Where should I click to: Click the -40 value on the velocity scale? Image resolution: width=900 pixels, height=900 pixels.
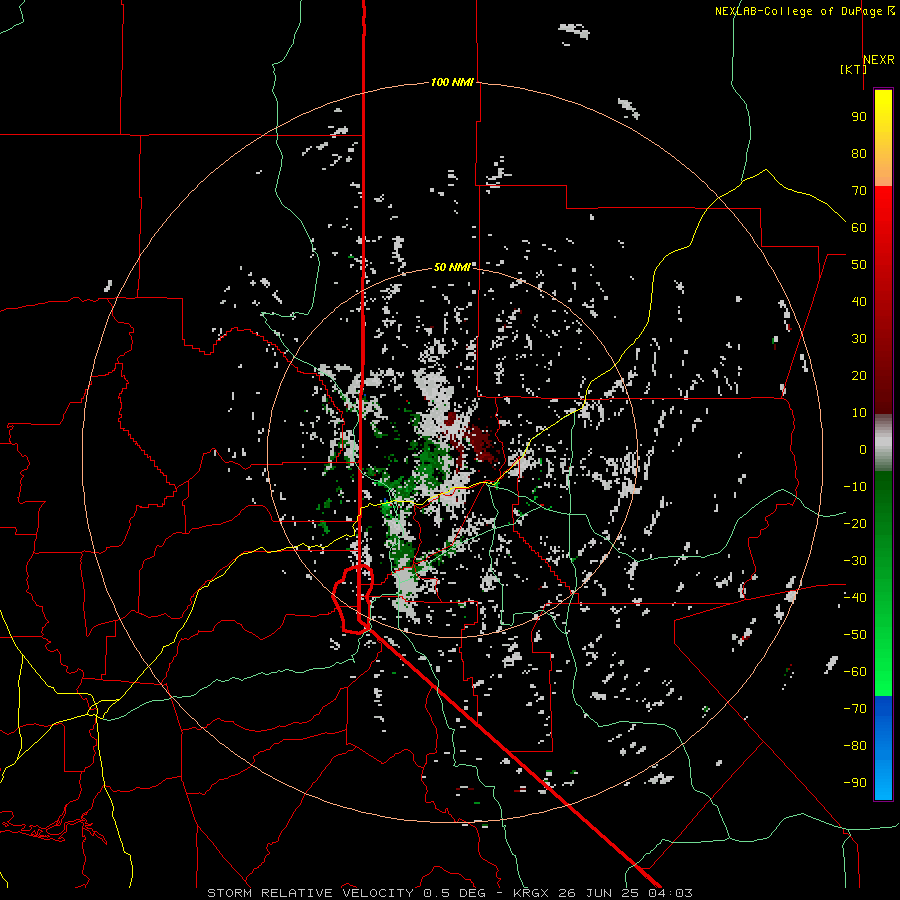click(855, 598)
